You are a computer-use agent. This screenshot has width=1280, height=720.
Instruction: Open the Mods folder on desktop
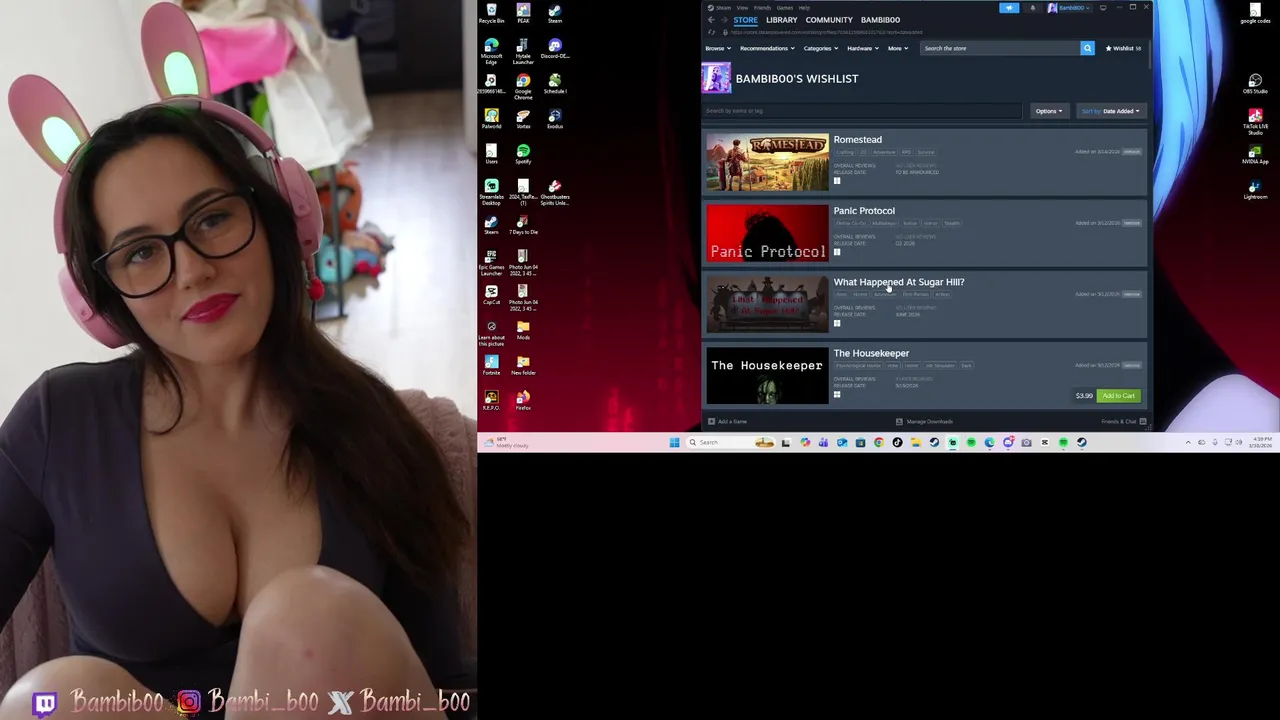point(523,331)
